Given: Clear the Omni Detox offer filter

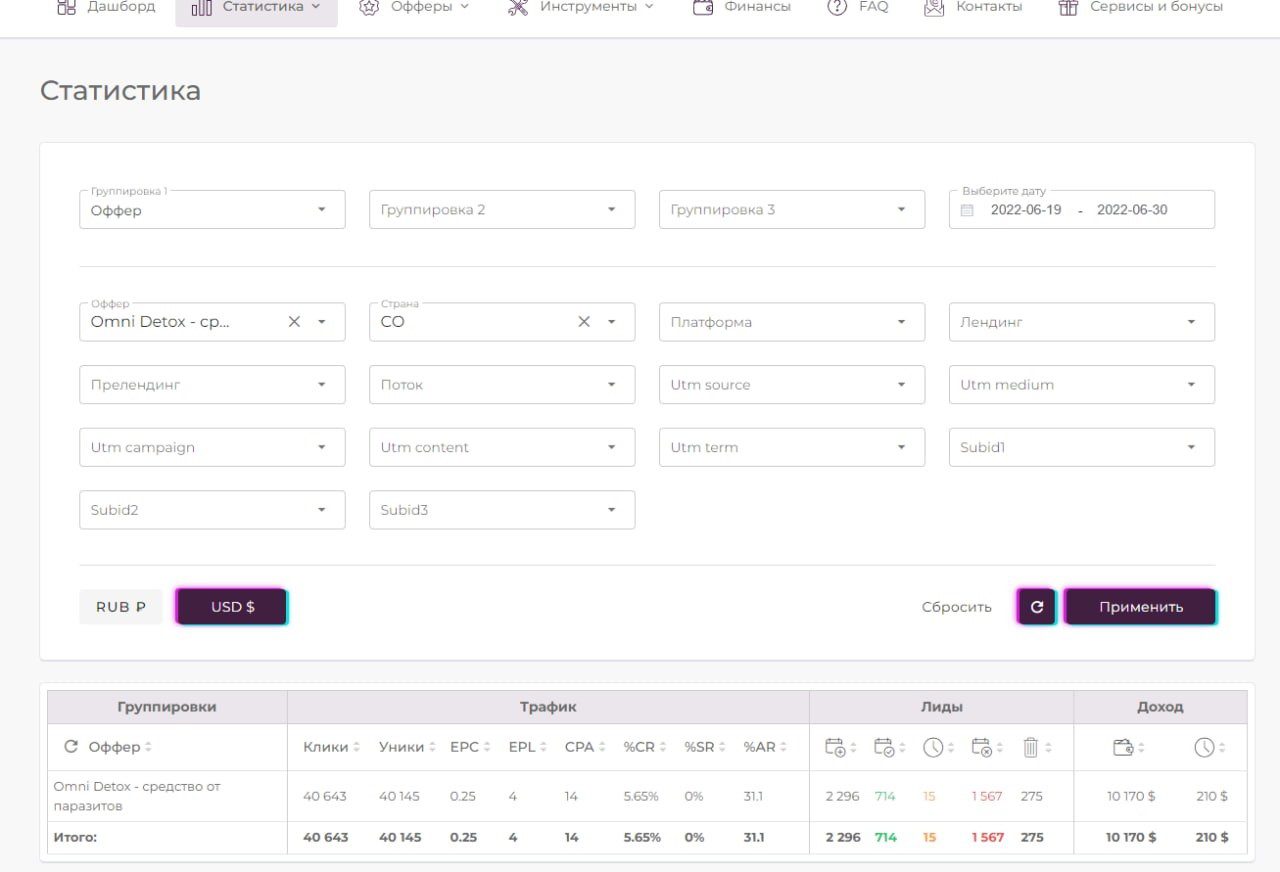Looking at the screenshot, I should coord(294,322).
